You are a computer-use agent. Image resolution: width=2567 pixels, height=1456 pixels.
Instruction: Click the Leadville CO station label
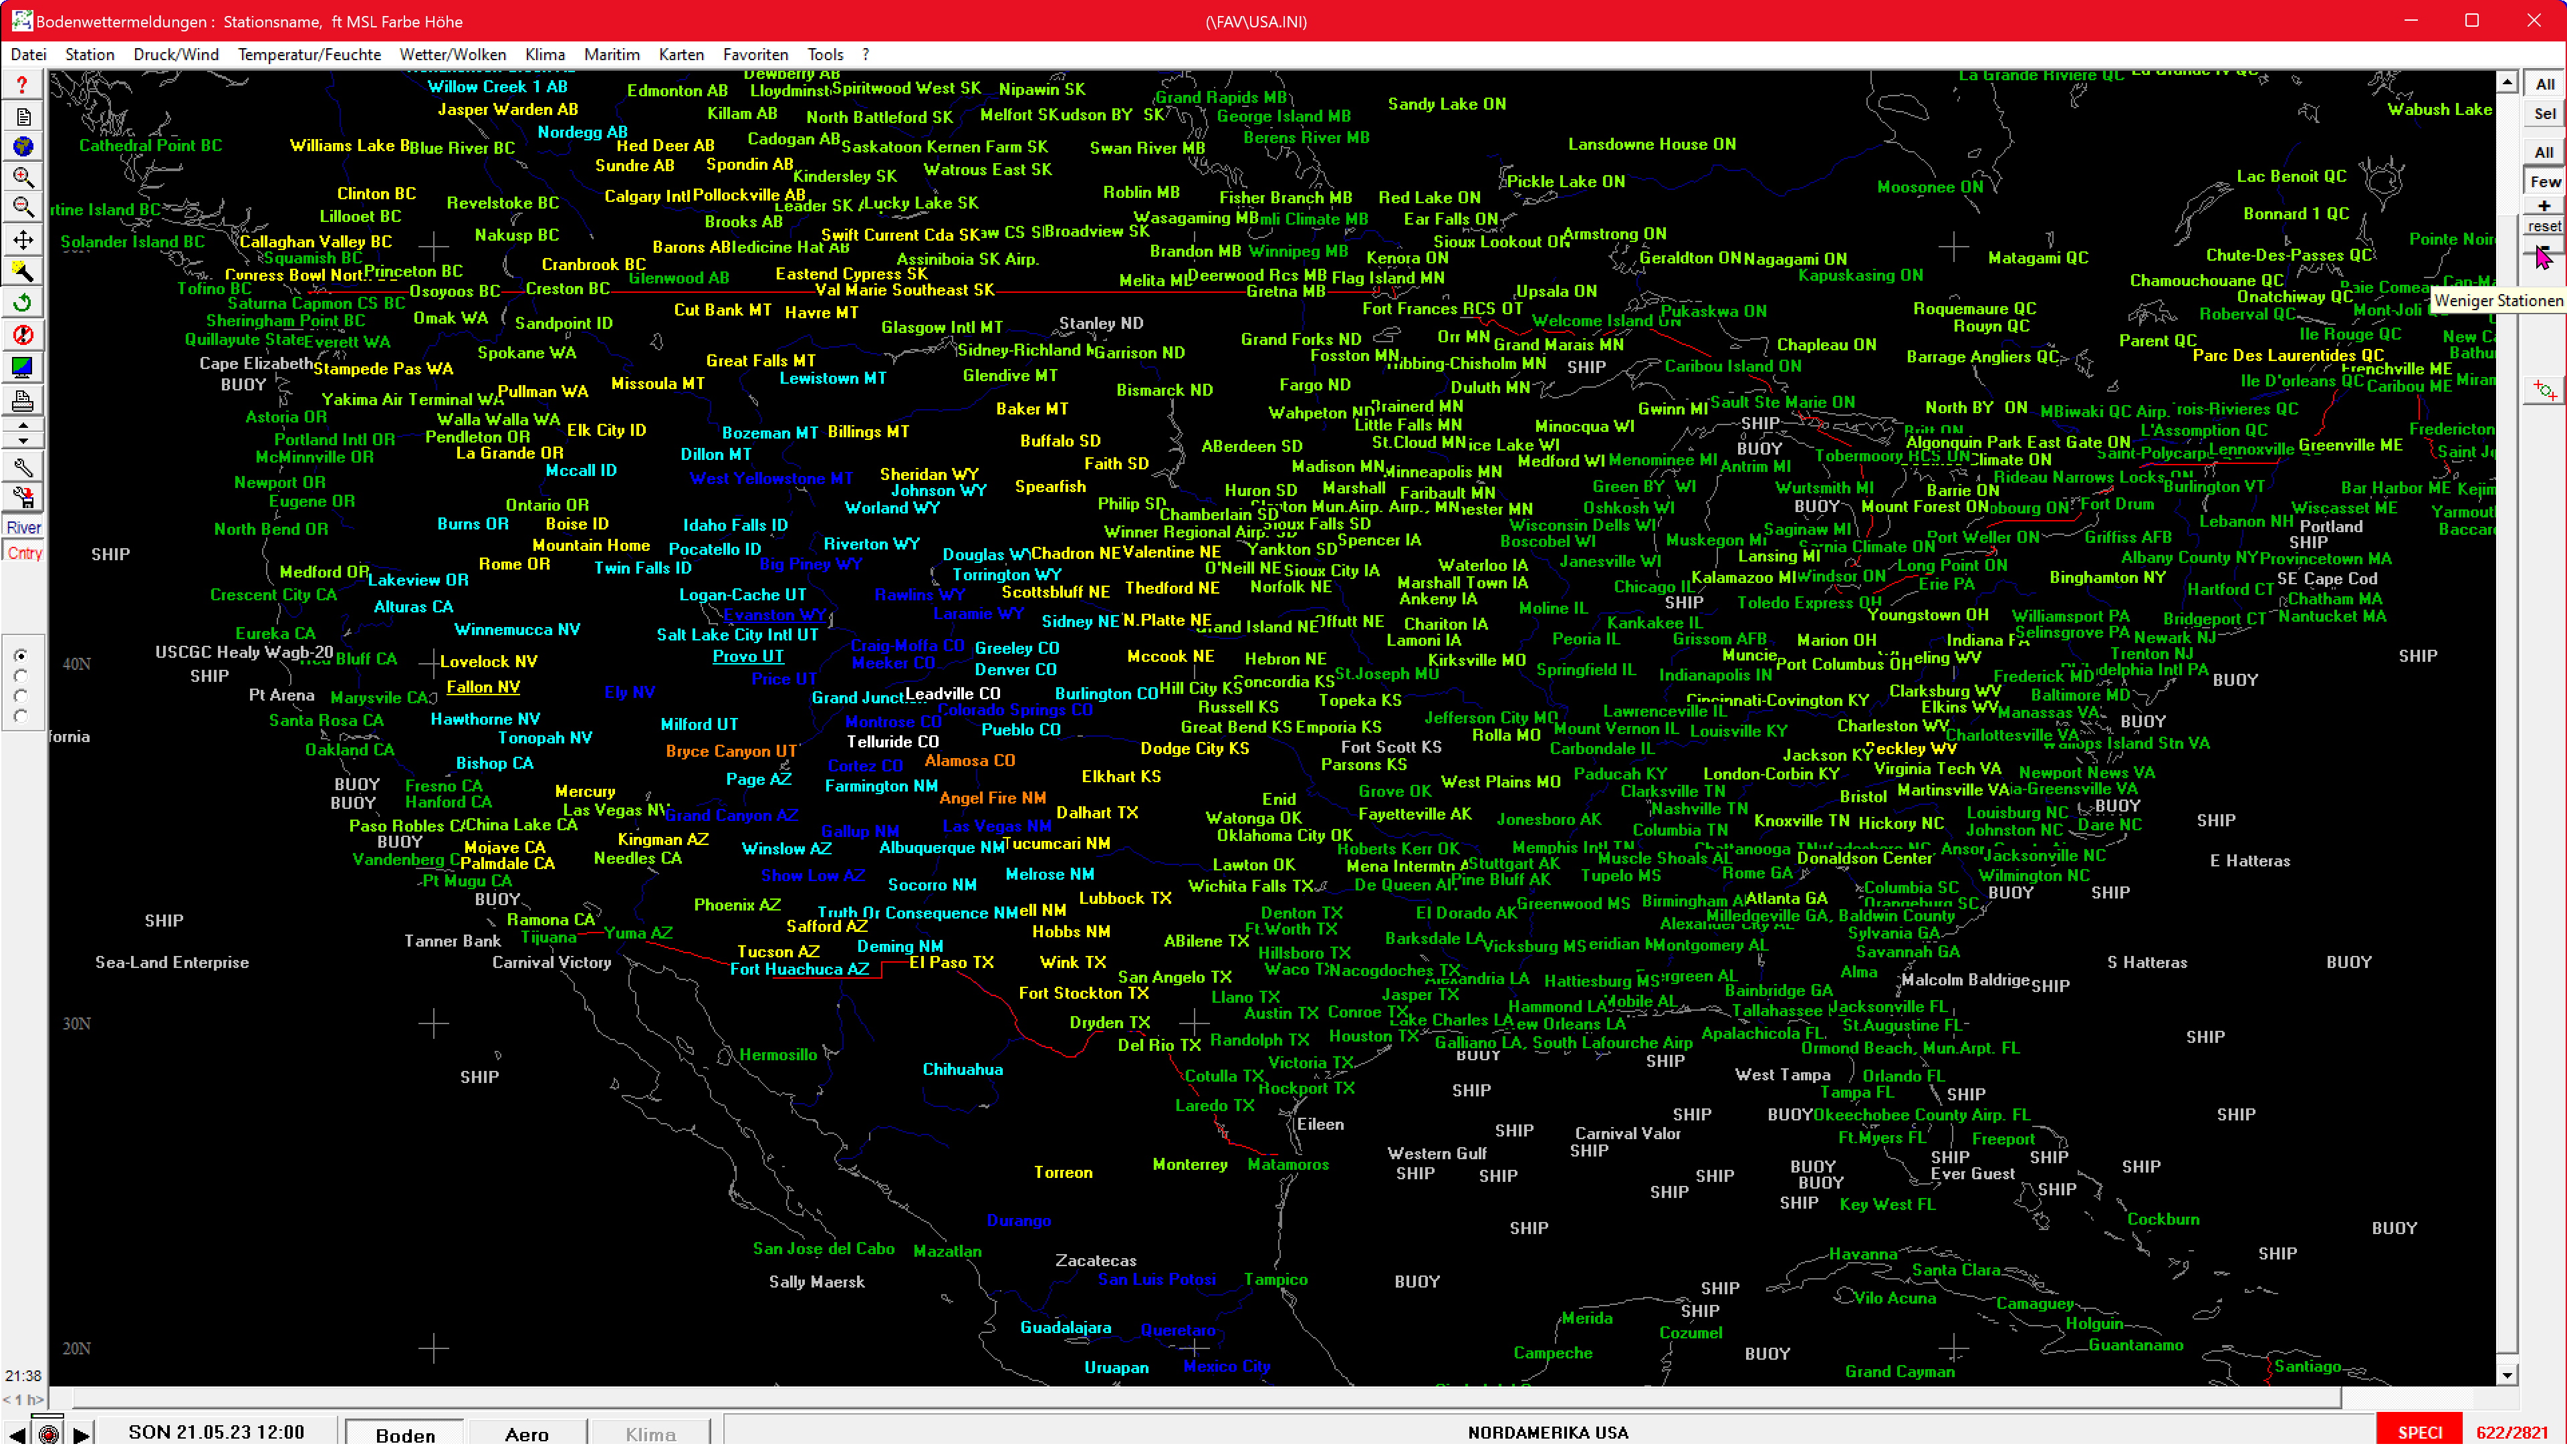(x=953, y=694)
